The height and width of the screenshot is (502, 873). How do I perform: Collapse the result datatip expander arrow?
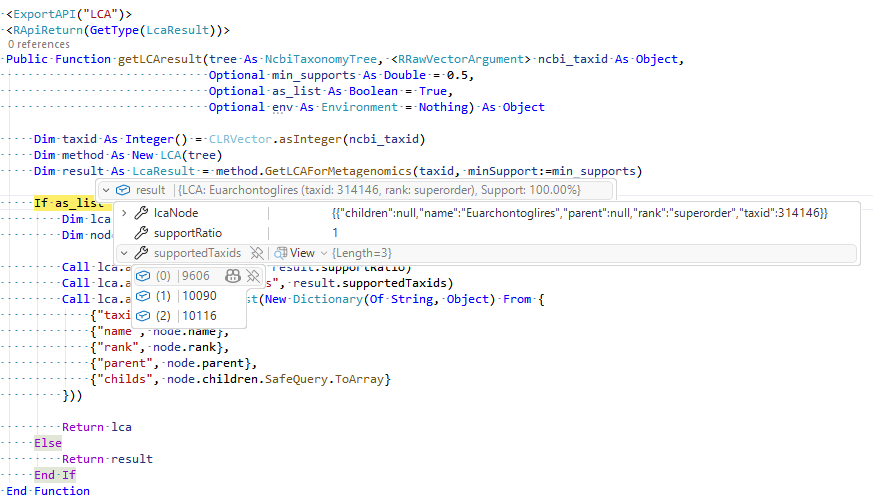105,190
